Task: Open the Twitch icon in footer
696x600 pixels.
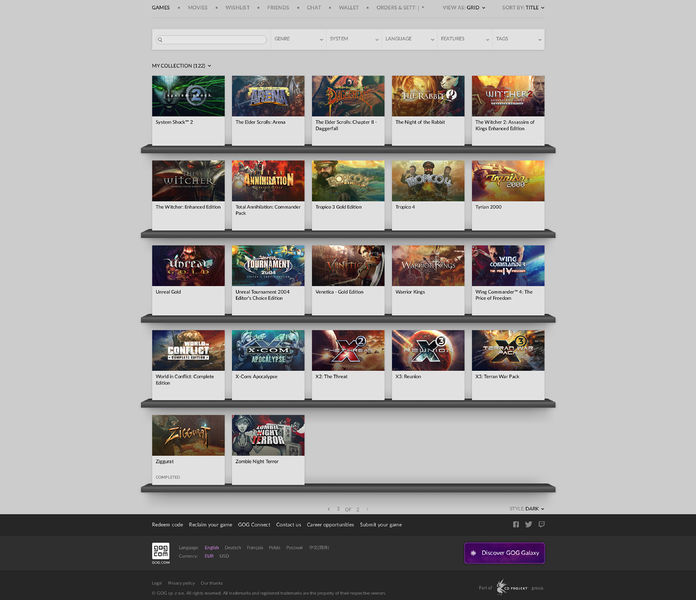Action: tap(542, 525)
